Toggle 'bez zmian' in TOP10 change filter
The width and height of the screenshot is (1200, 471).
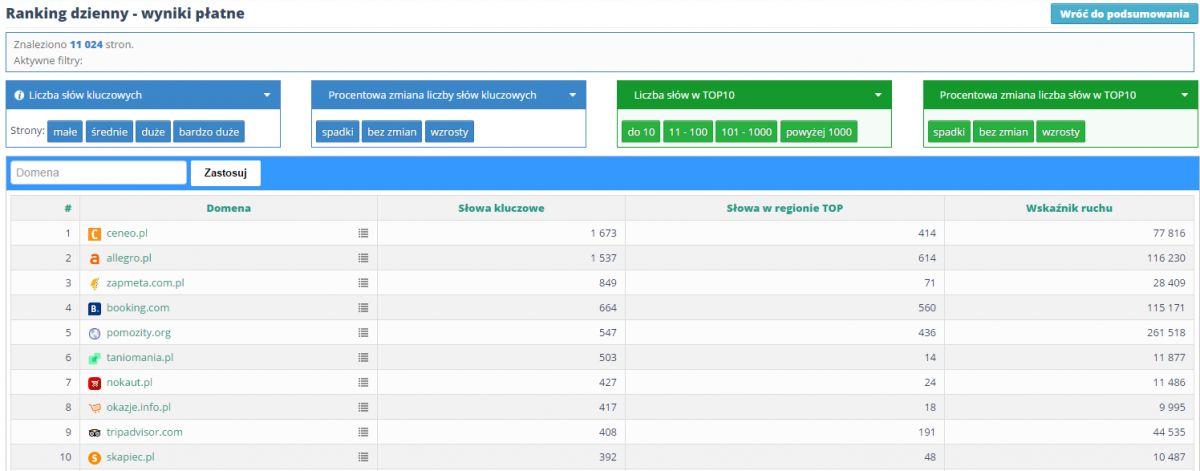tap(1003, 132)
